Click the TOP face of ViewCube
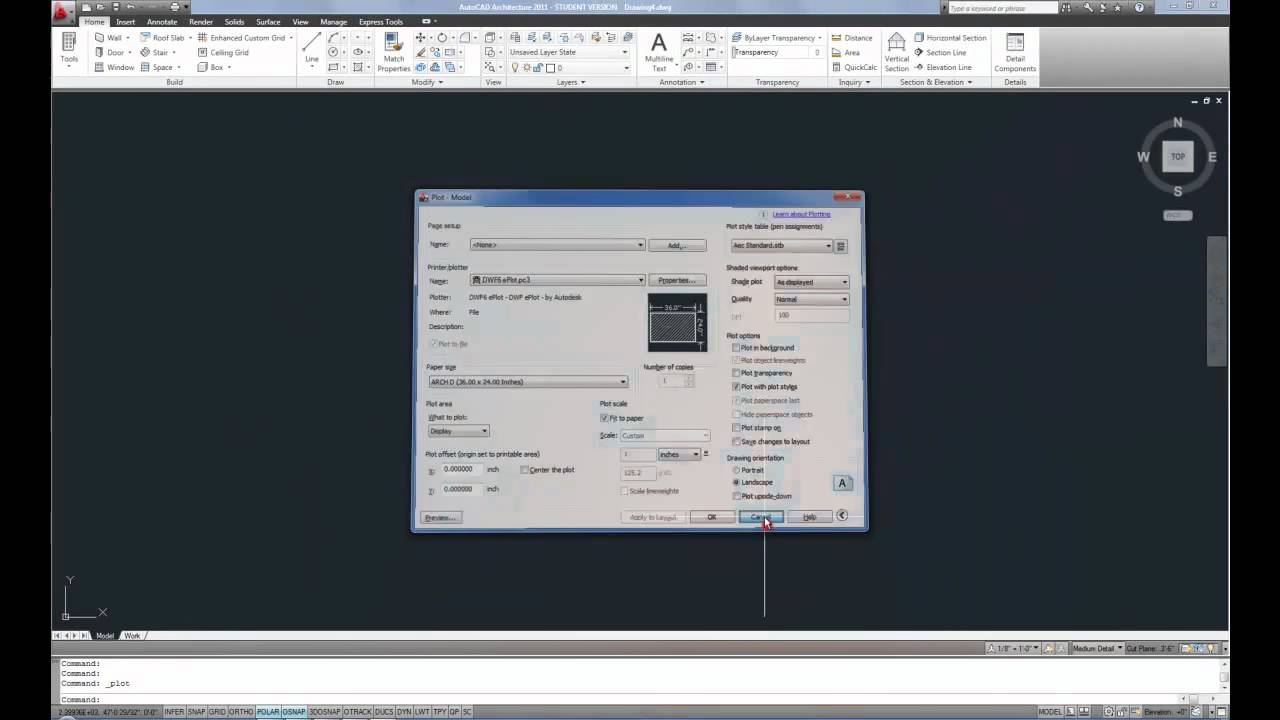Viewport: 1280px width, 720px height. tap(1178, 156)
